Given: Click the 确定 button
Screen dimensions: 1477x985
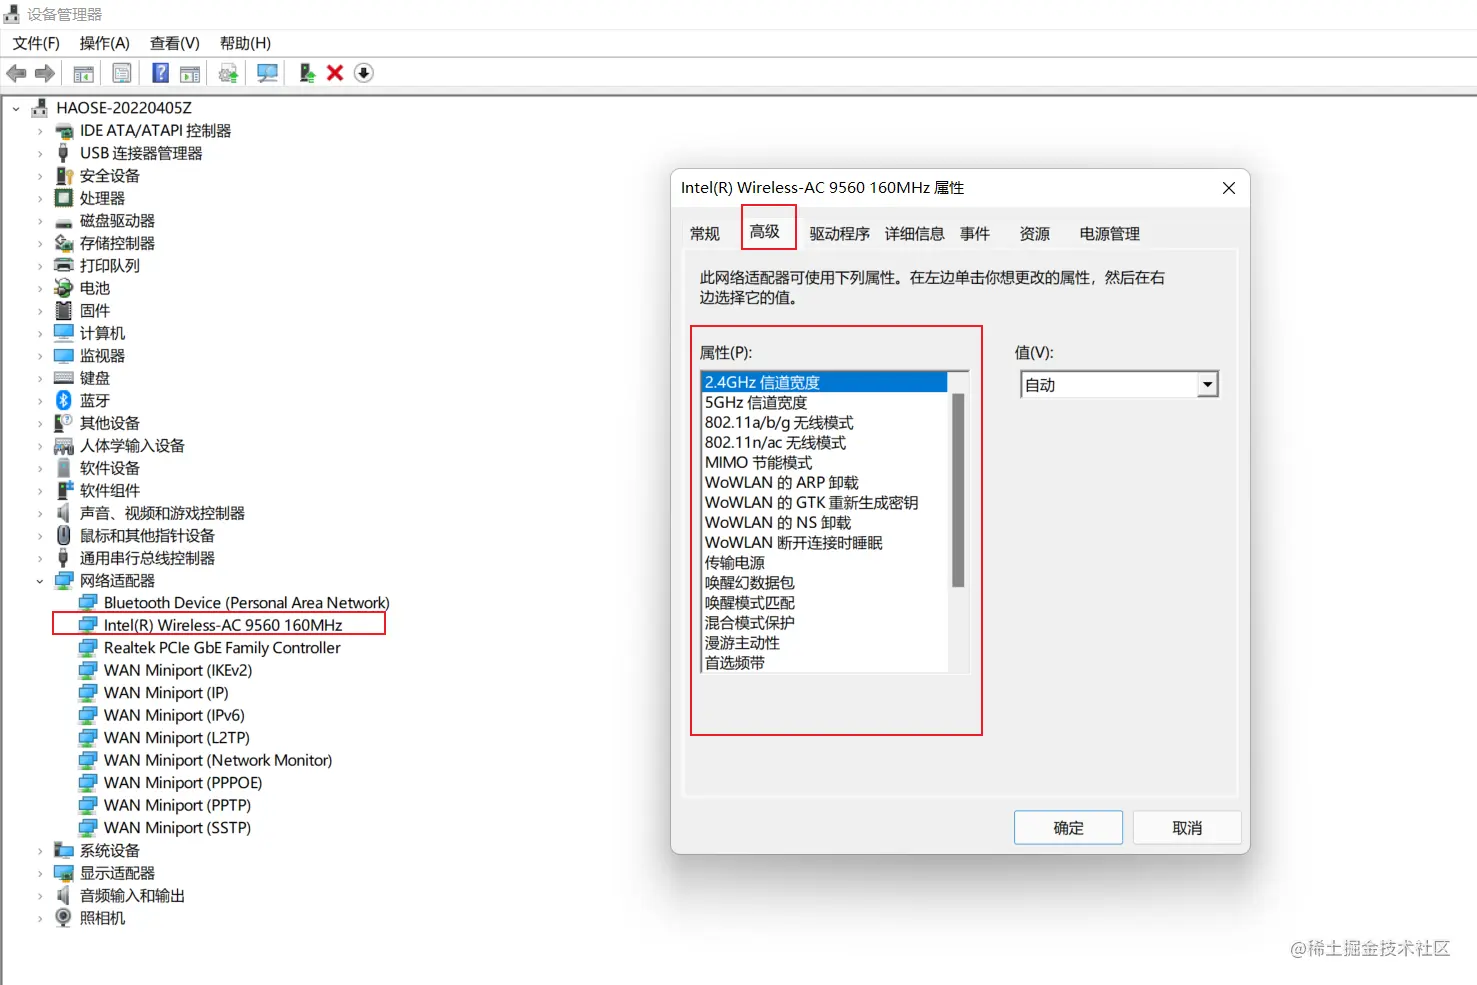Looking at the screenshot, I should [1068, 828].
